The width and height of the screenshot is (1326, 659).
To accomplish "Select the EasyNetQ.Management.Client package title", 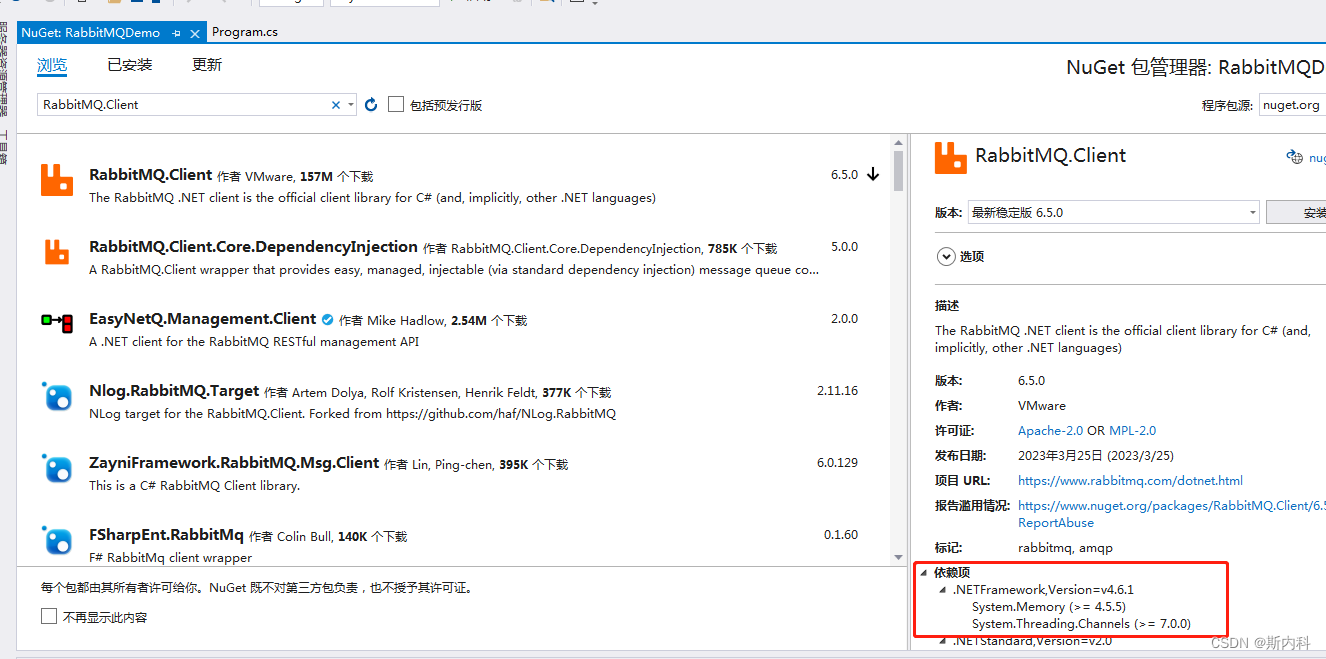I will click(x=202, y=319).
